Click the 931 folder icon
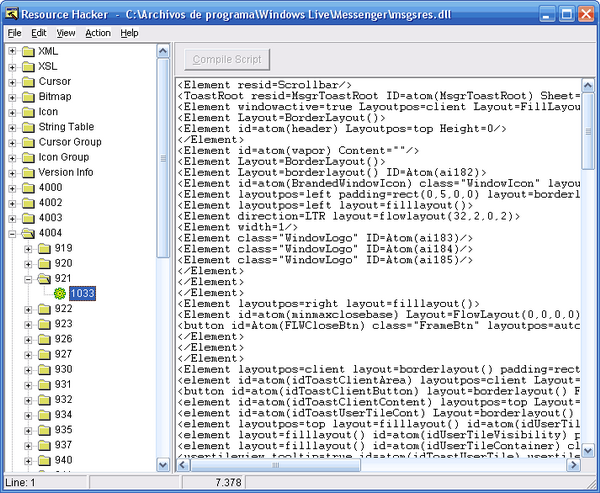This screenshot has width=600, height=493. point(44,385)
